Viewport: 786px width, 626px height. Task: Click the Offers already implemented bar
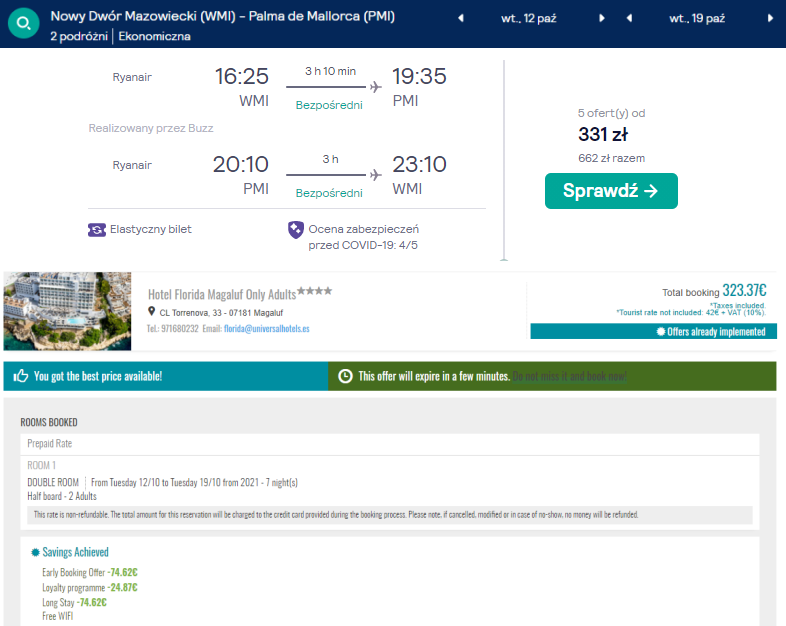point(654,331)
